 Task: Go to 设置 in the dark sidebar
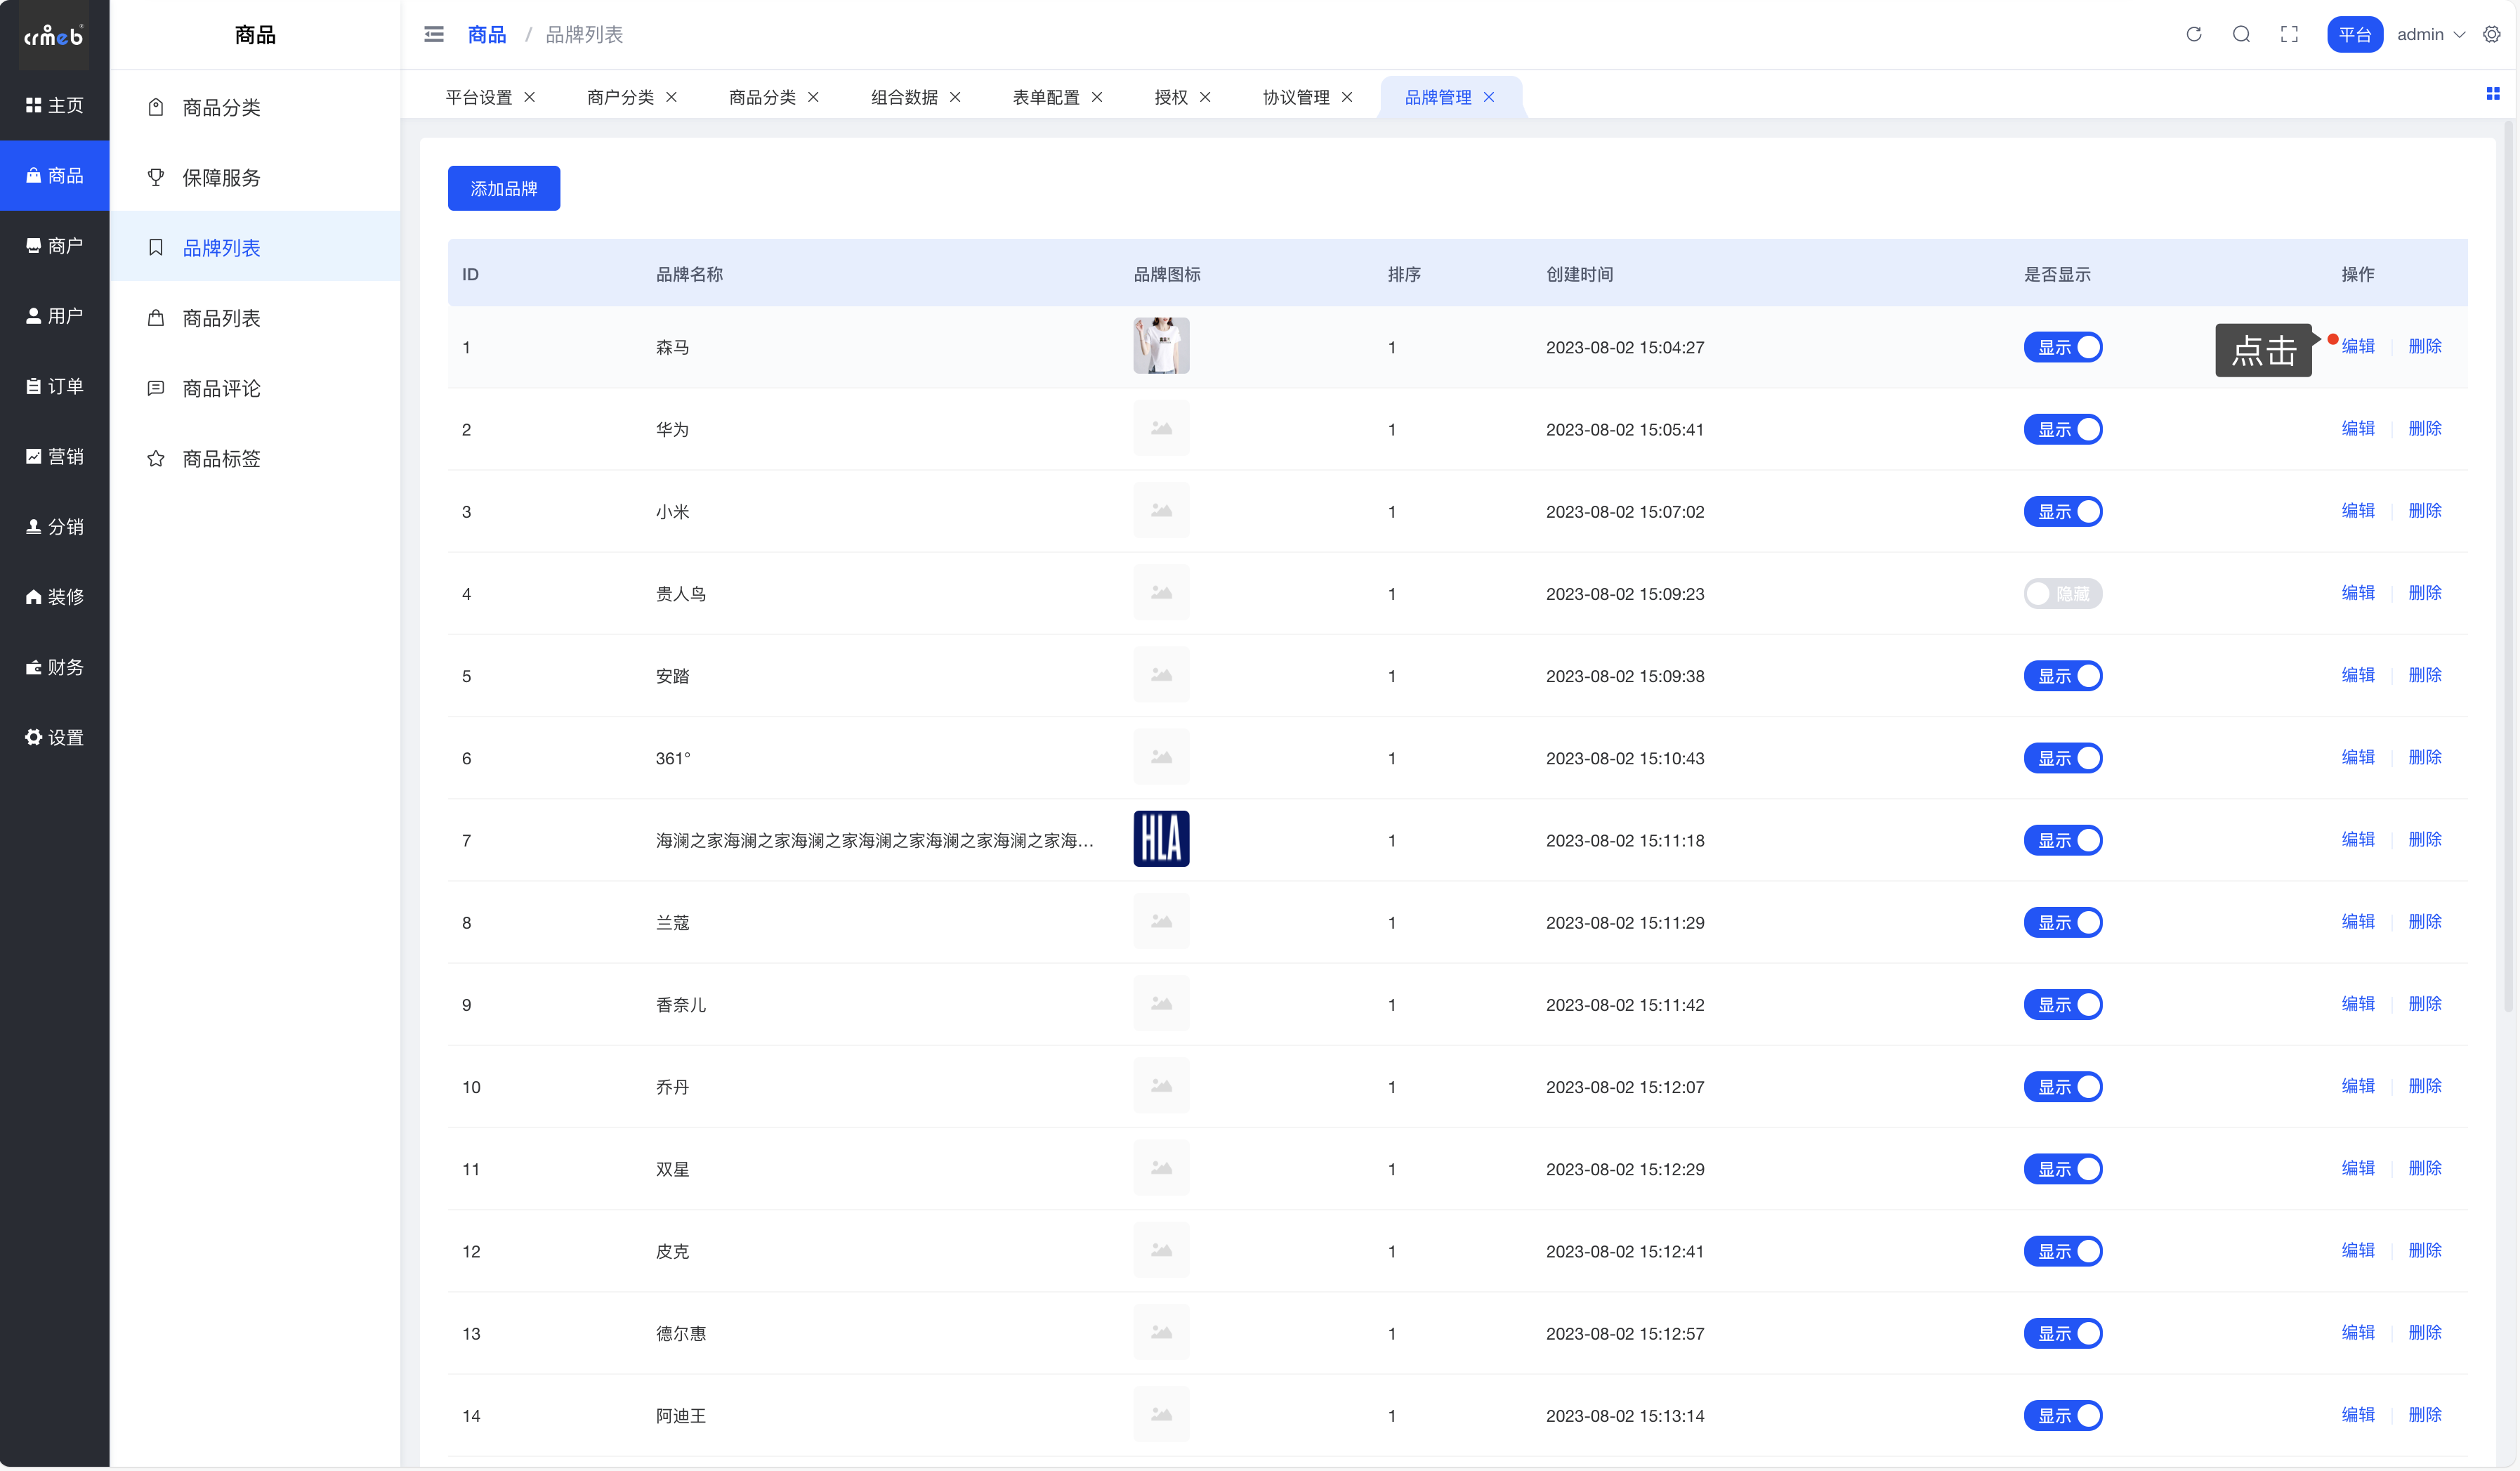point(55,737)
